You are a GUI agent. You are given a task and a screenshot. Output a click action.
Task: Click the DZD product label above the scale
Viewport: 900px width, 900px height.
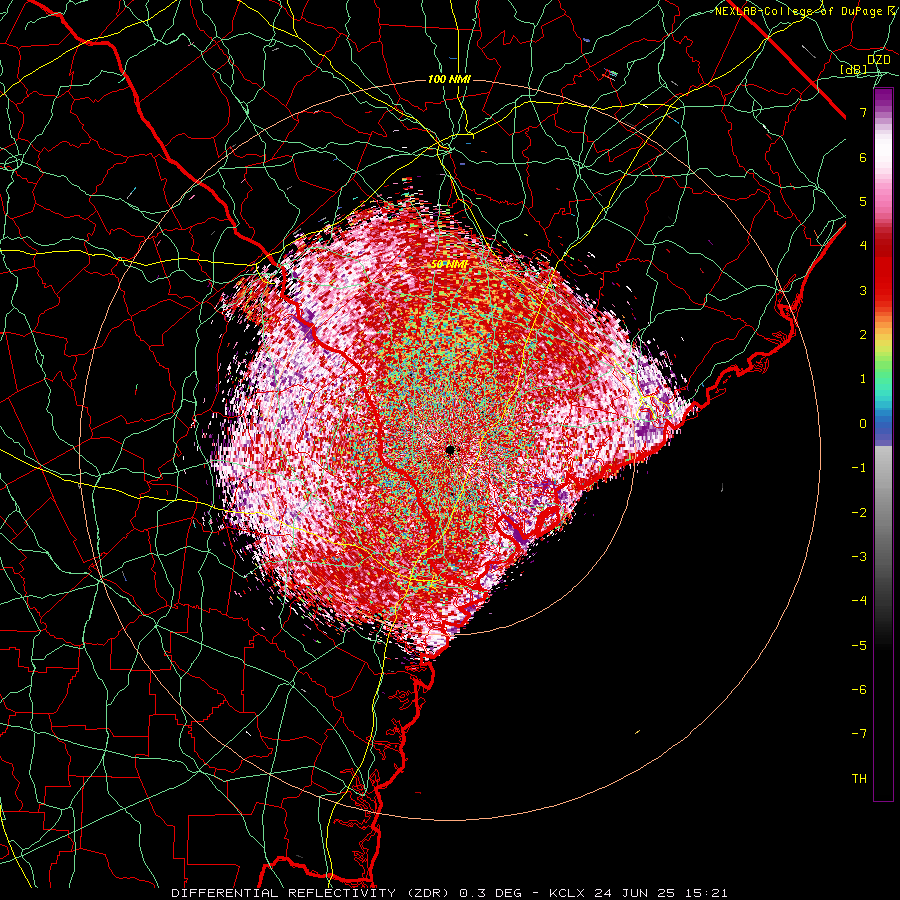[878, 59]
